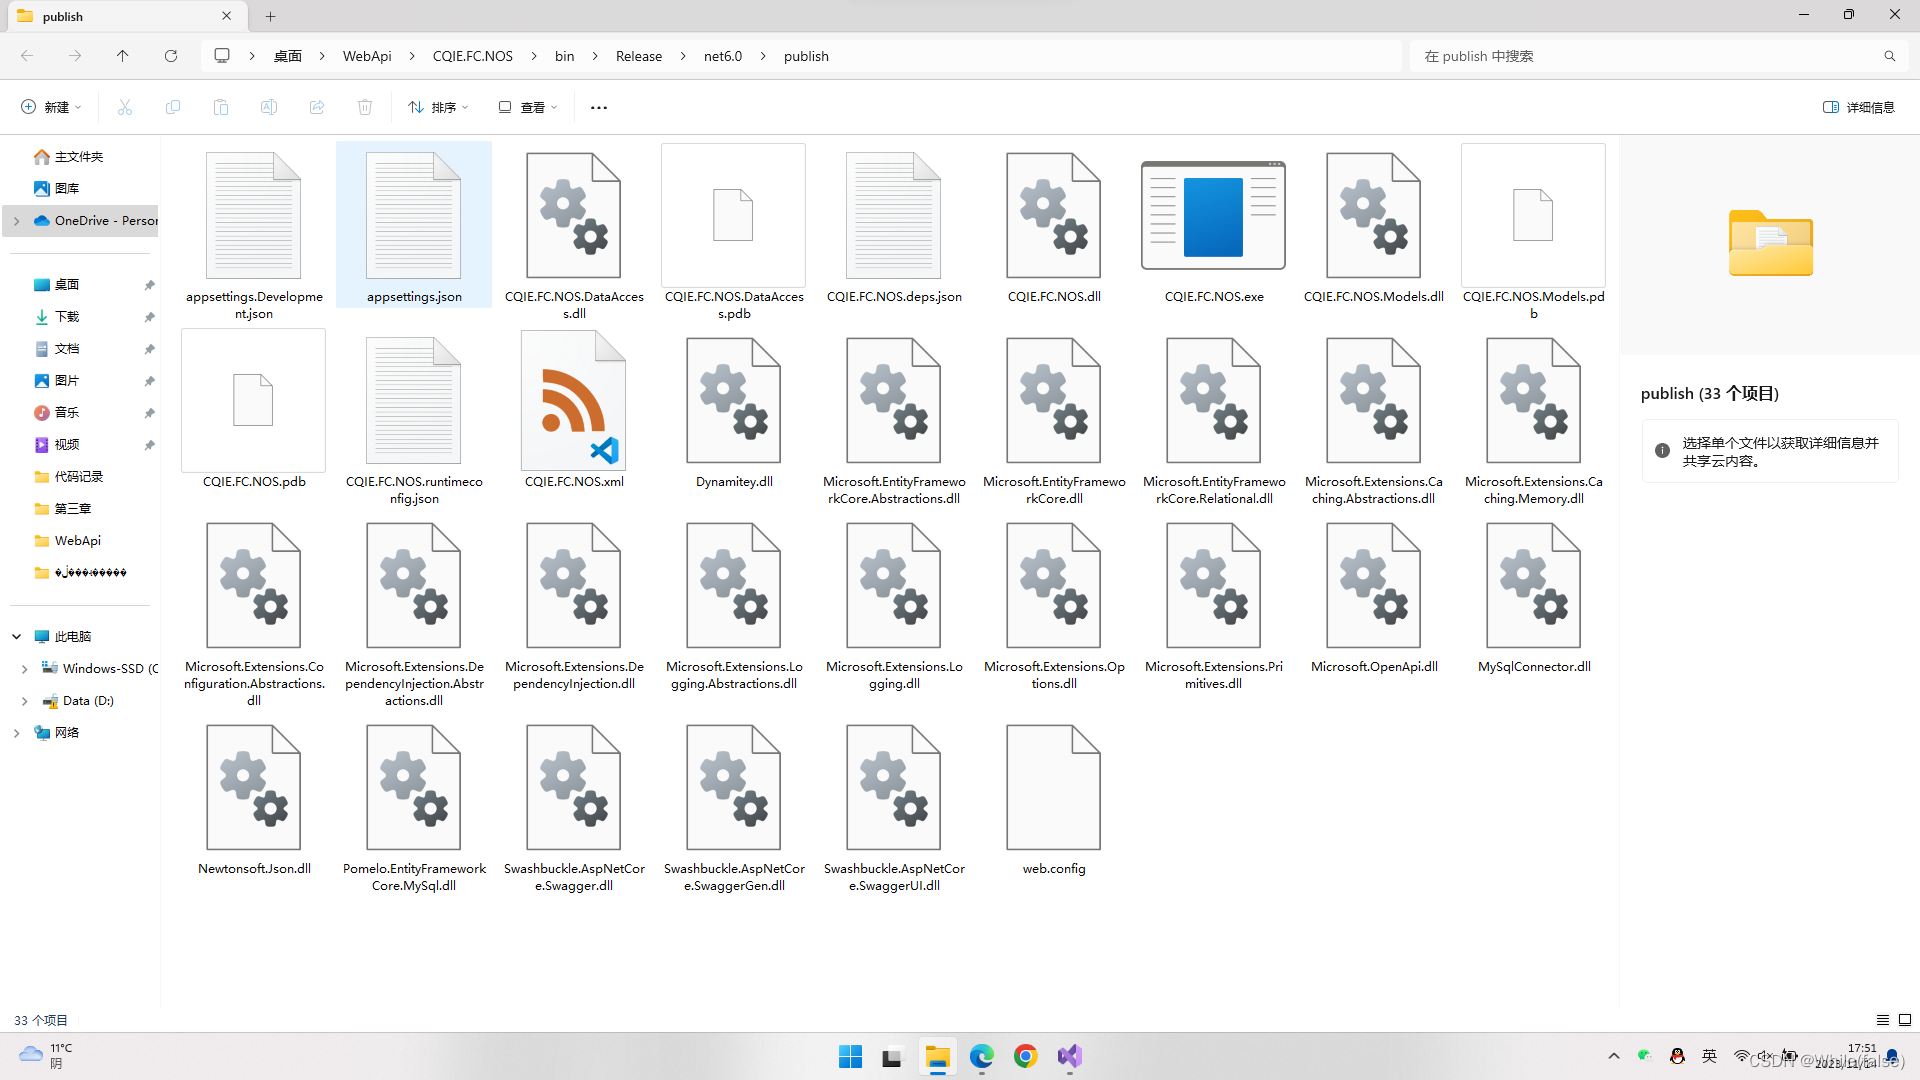The image size is (1920, 1080).
Task: Click the Delete trash icon in toolbar
Action: (x=365, y=107)
